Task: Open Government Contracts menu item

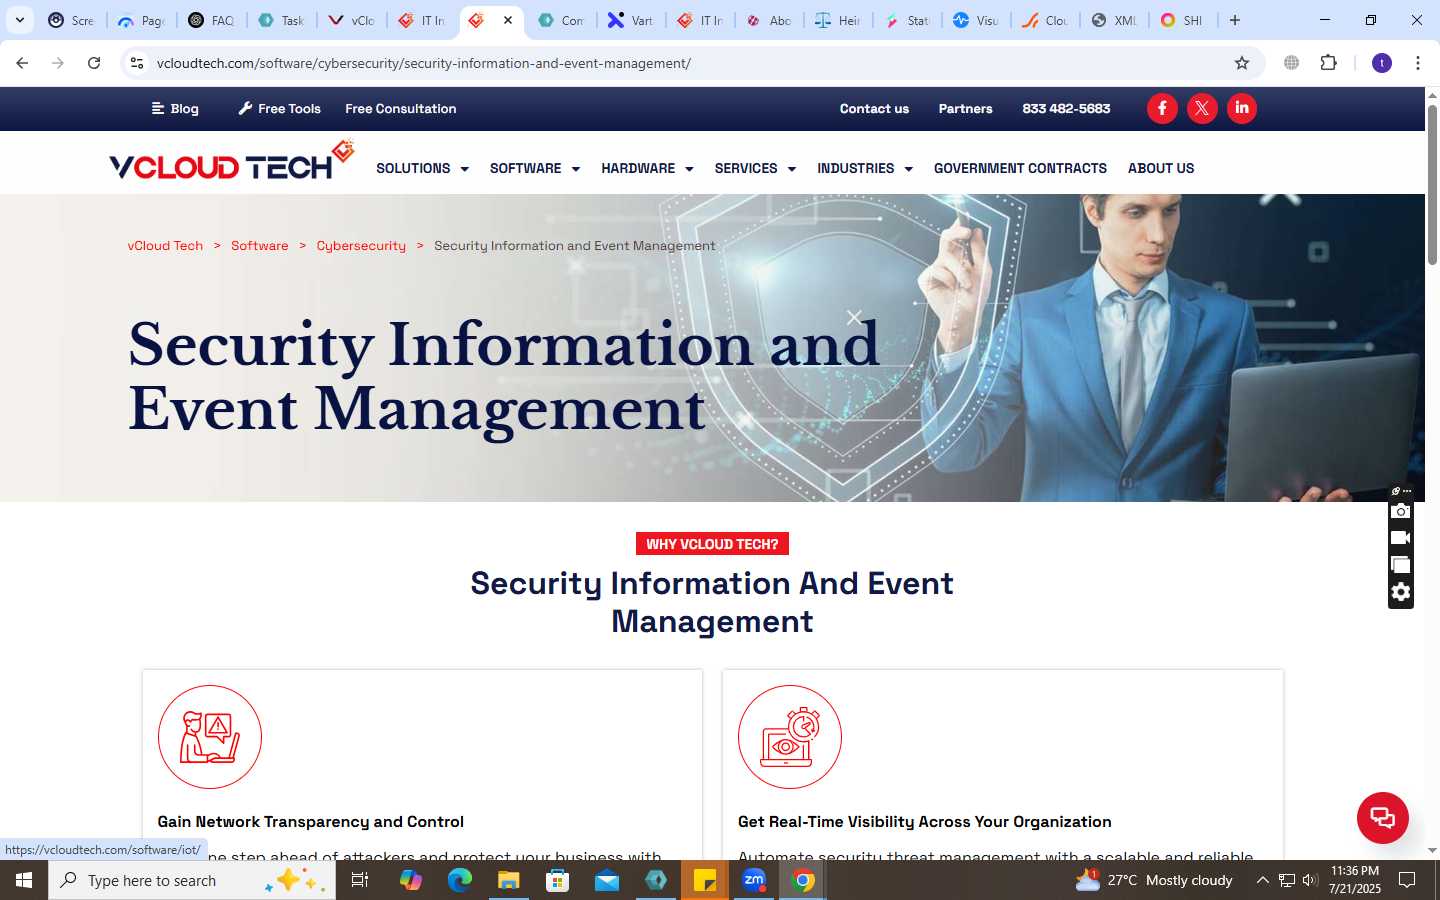Action: tap(1020, 168)
